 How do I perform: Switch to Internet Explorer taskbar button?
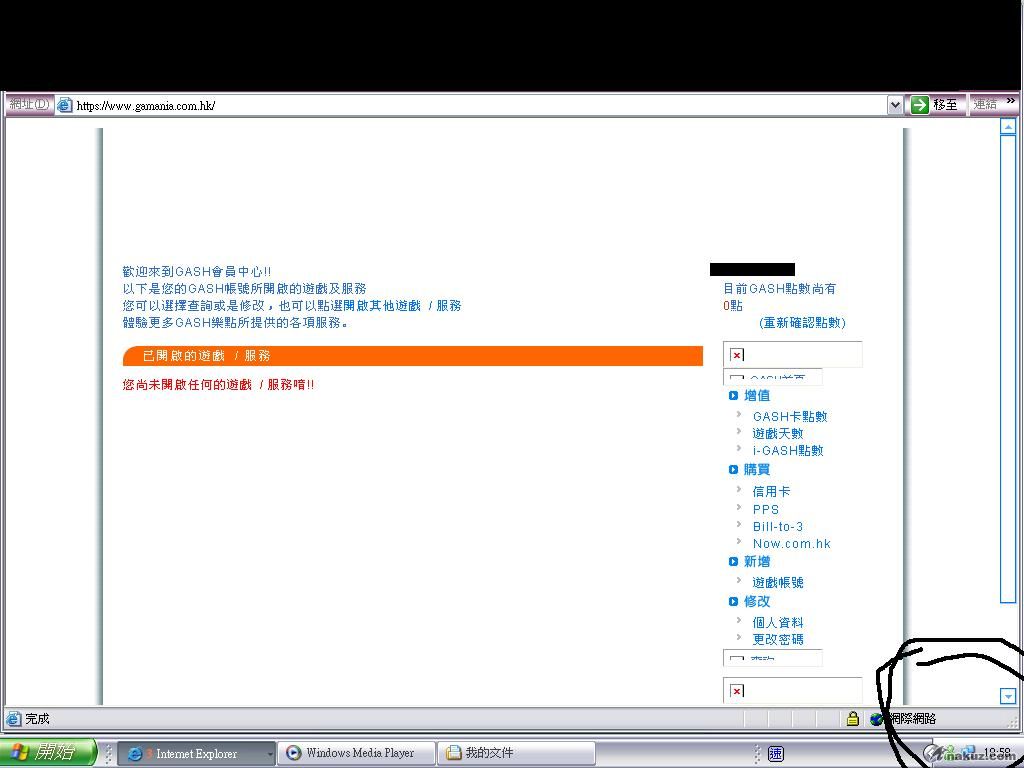[x=197, y=754]
